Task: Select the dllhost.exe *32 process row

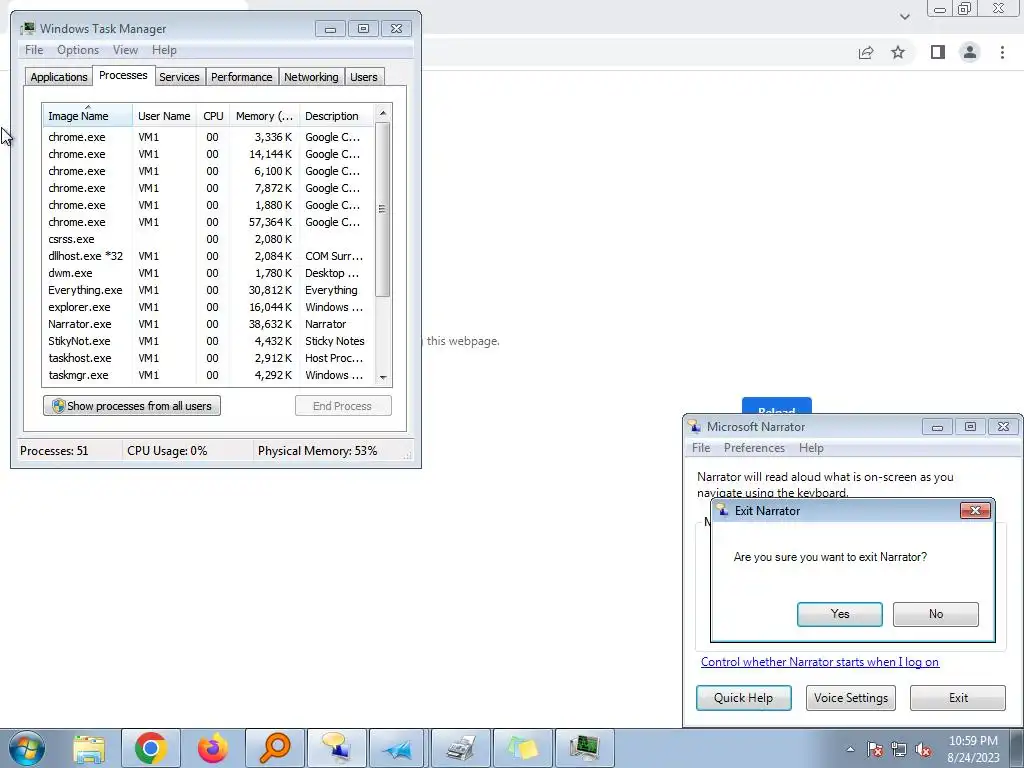Action: (x=209, y=256)
